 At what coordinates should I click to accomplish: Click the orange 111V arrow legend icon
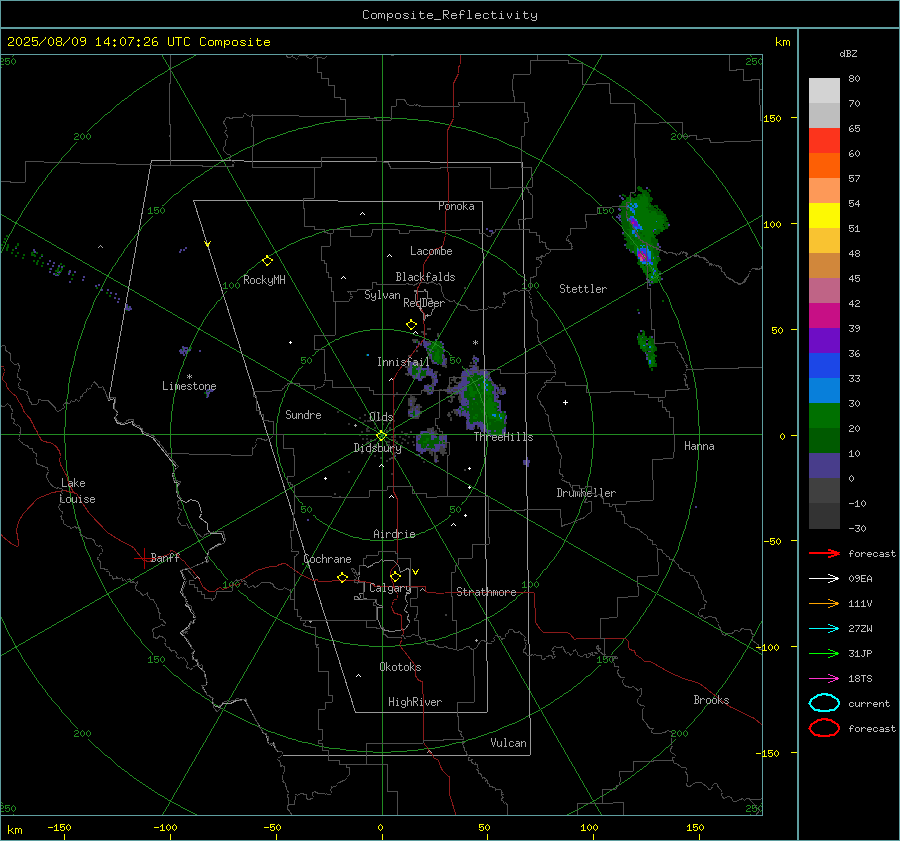pyautogui.click(x=824, y=603)
